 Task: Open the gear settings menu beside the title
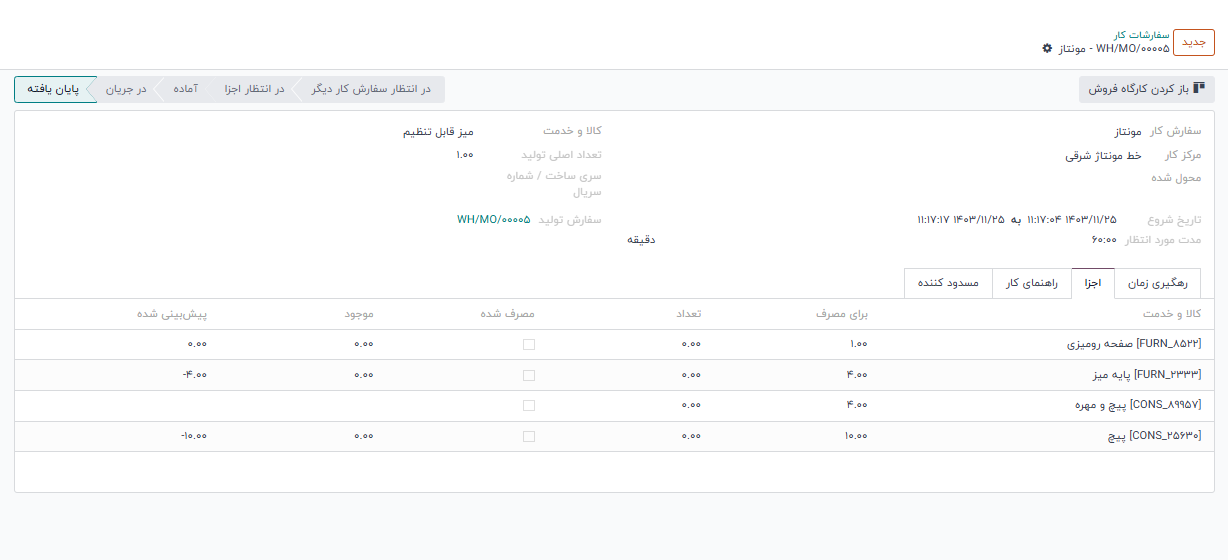tap(1047, 48)
